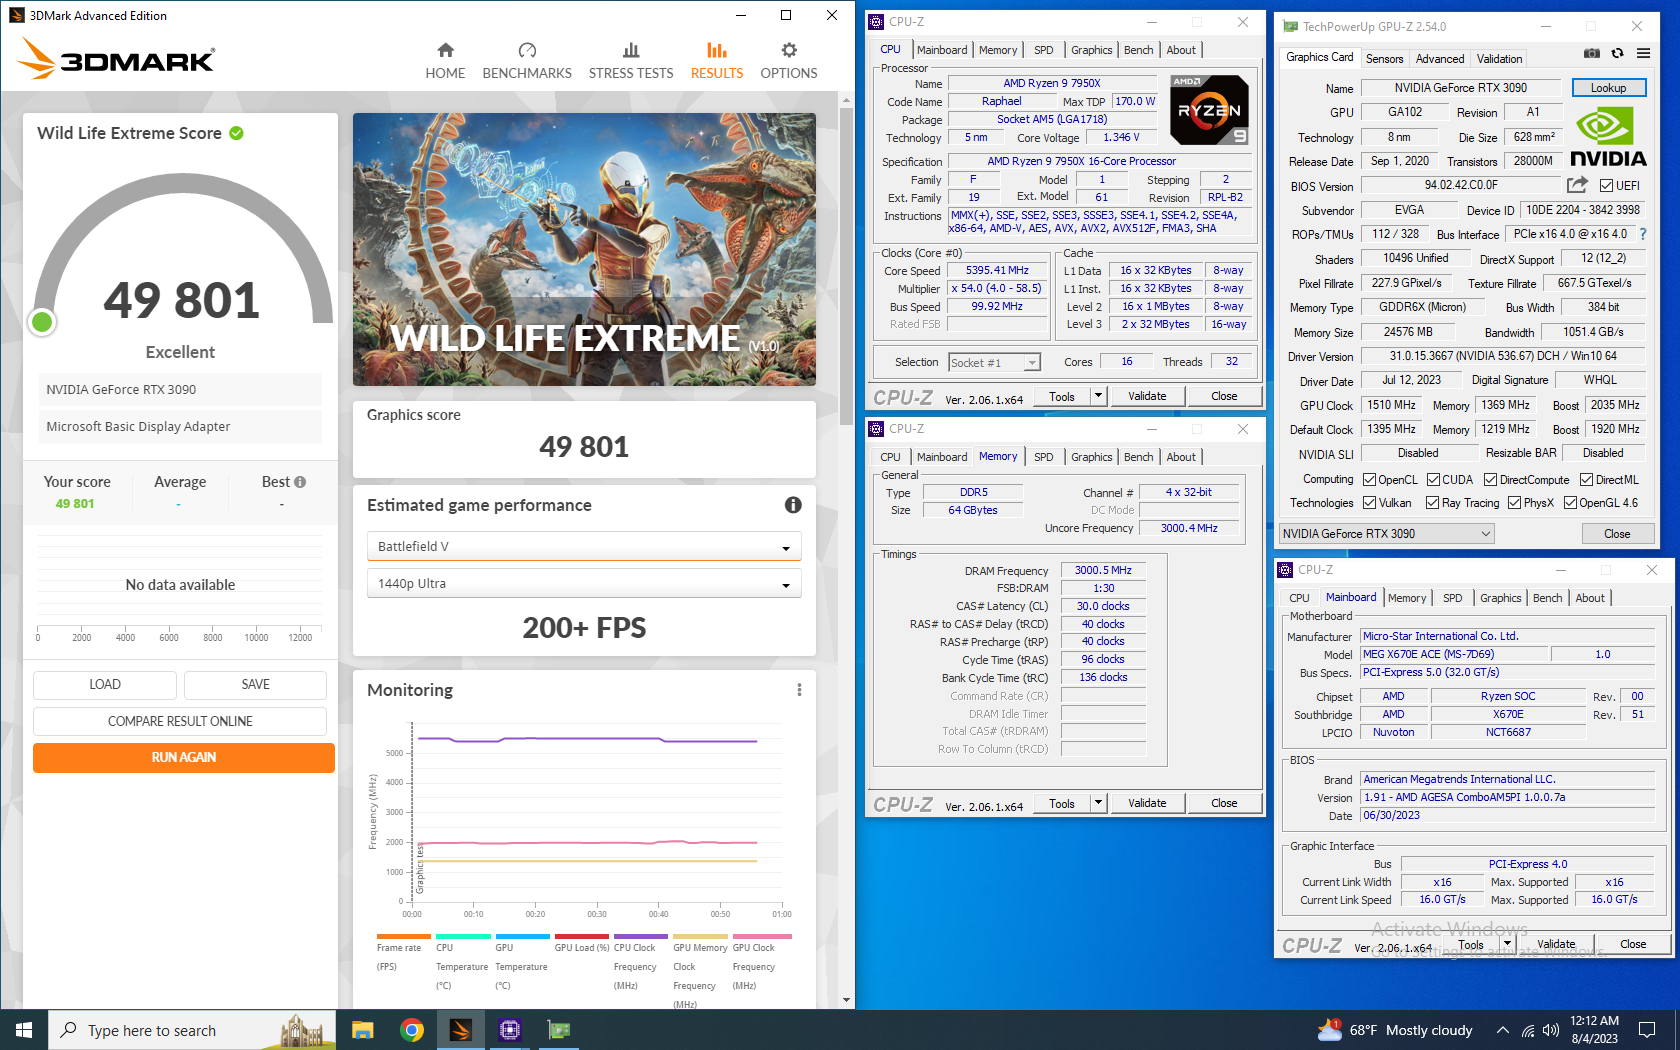This screenshot has width=1680, height=1050.
Task: Expand Tools arrow in top CPU-Z window
Action: 1098,396
